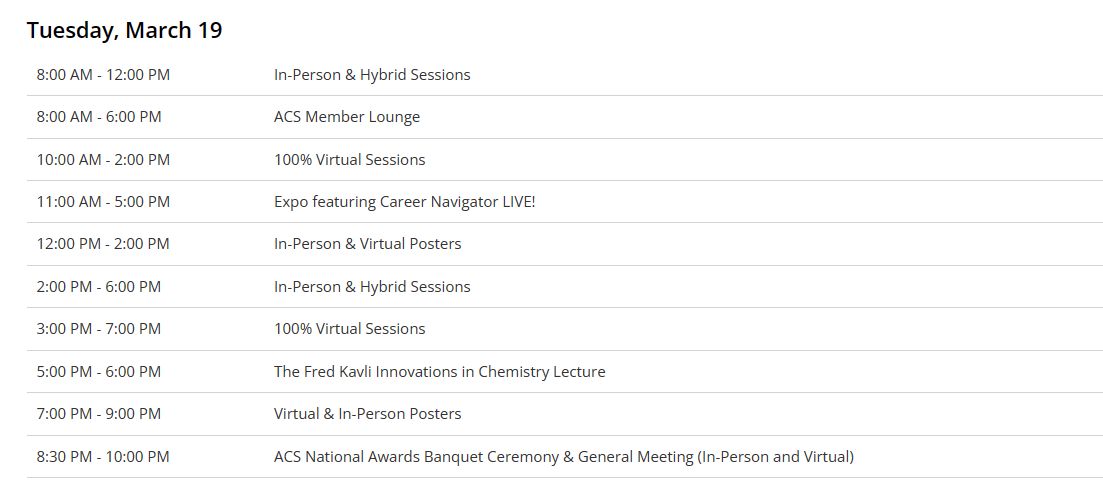Select Virtual & In-Person Posters entry
The height and width of the screenshot is (504, 1103).
click(x=368, y=414)
